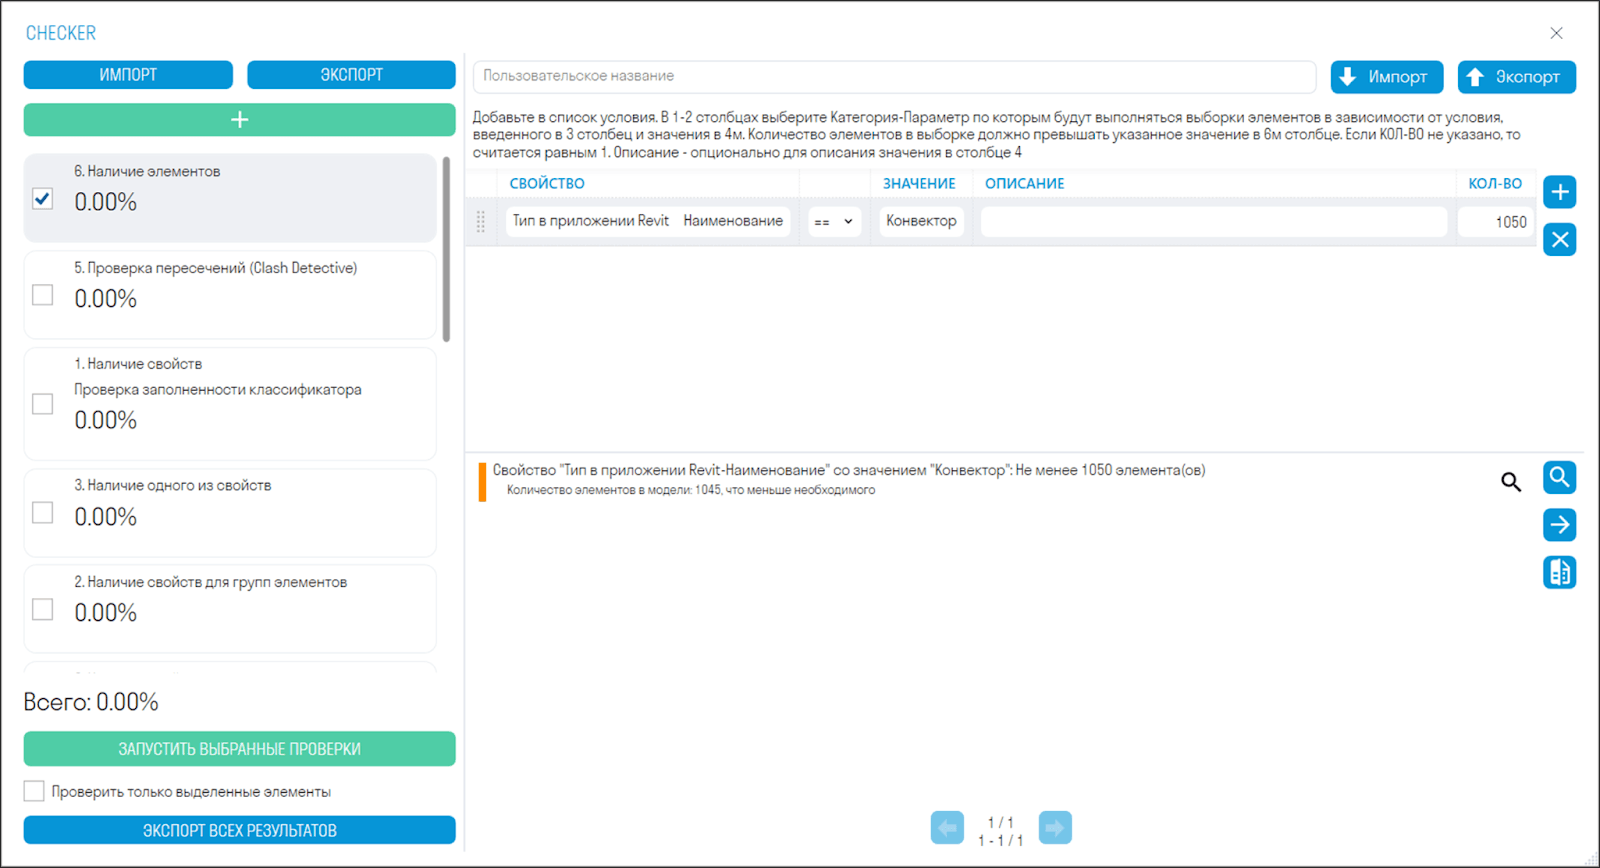Click the black magnifier icon in result row
1600x868 pixels.
tap(1511, 482)
